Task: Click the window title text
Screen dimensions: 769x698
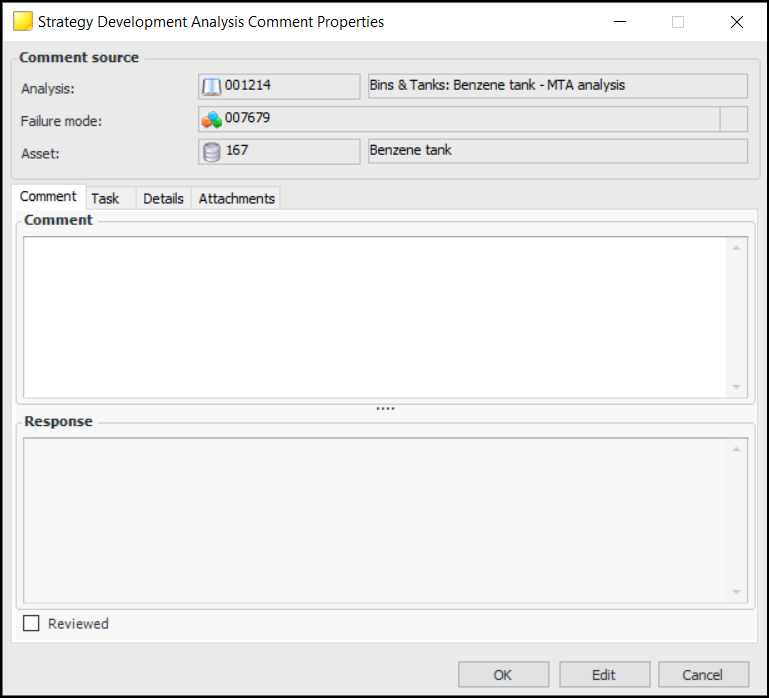Action: coord(211,22)
